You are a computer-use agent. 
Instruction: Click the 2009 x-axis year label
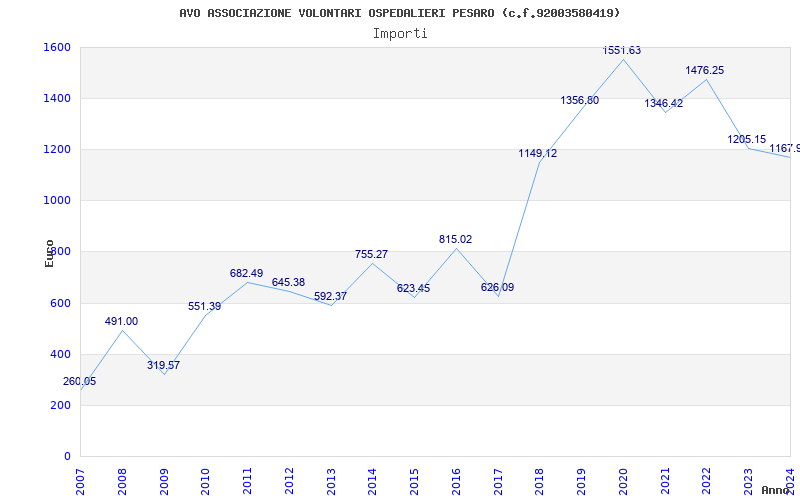point(164,482)
